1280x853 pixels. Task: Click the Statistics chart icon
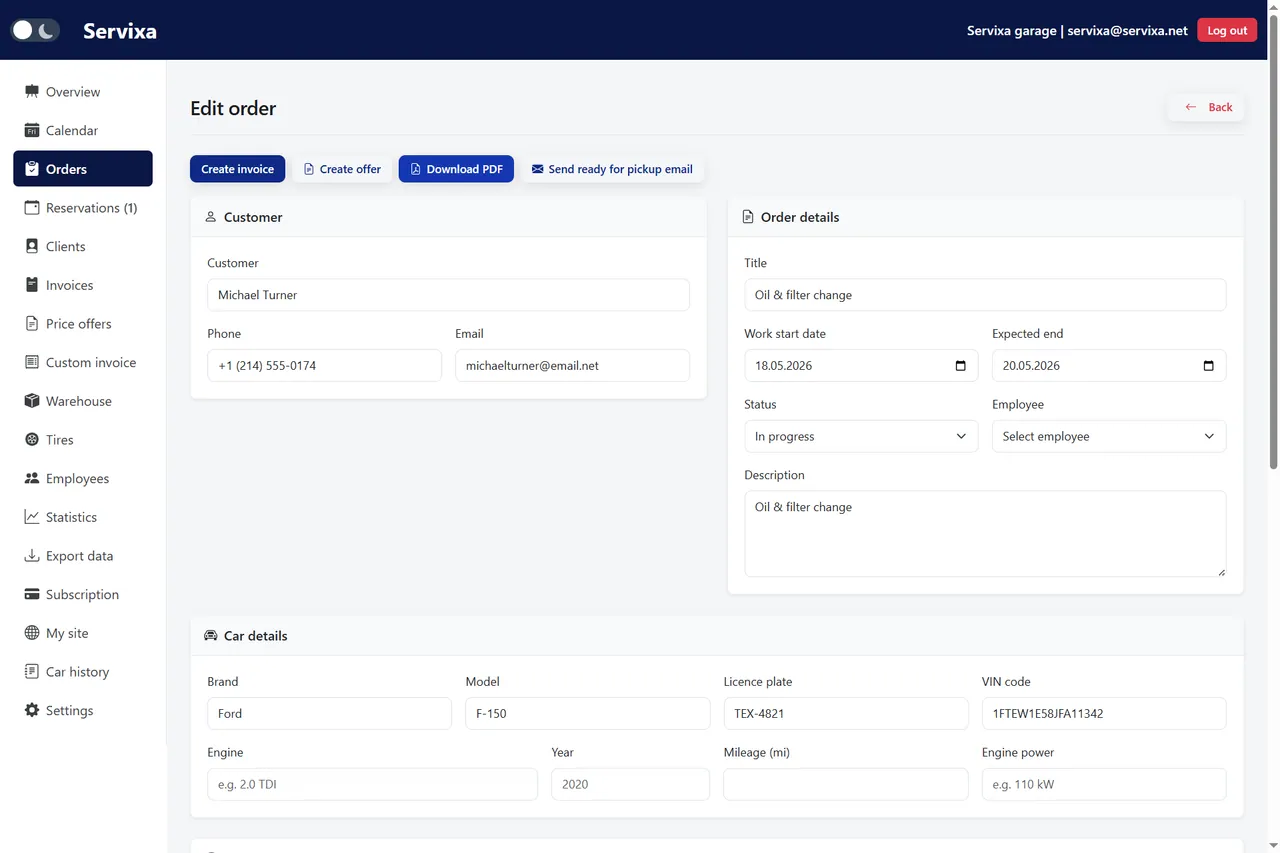[x=32, y=517]
